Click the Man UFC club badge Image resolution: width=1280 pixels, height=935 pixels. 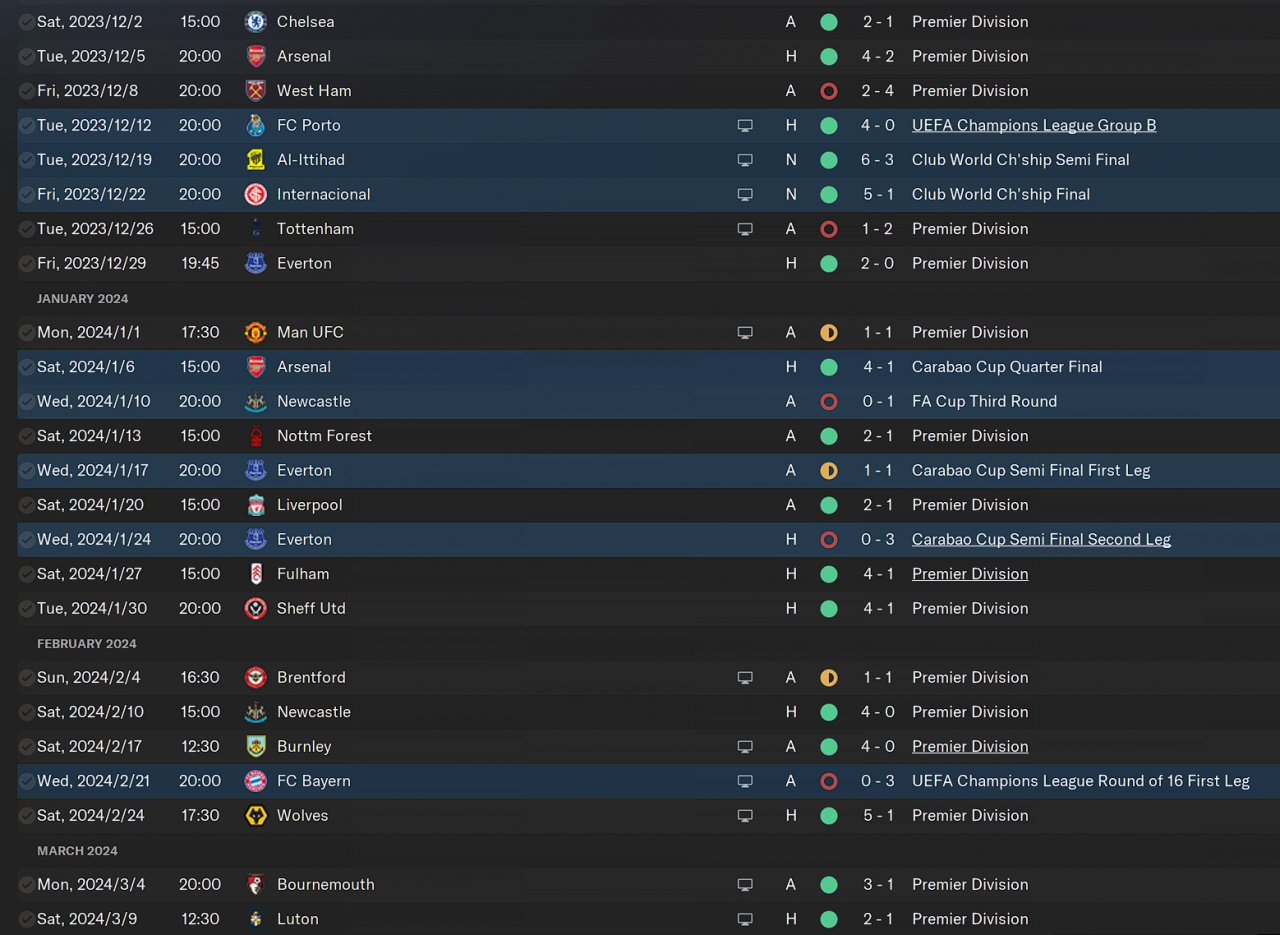point(256,332)
